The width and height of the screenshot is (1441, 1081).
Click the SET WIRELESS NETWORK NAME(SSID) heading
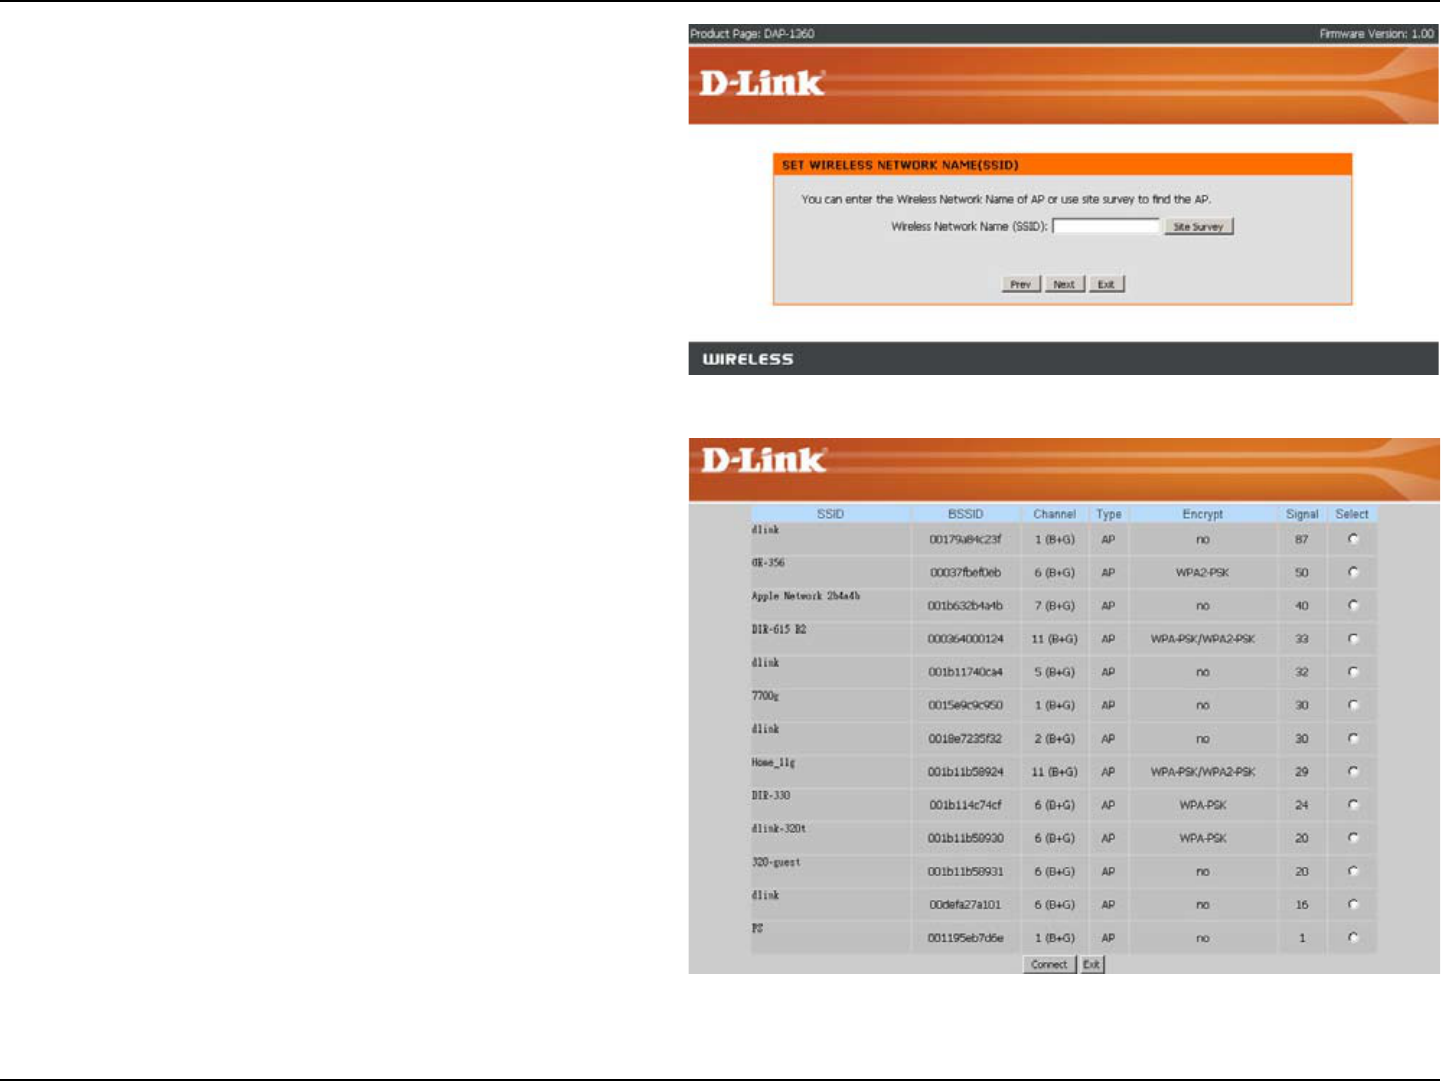tap(900, 165)
